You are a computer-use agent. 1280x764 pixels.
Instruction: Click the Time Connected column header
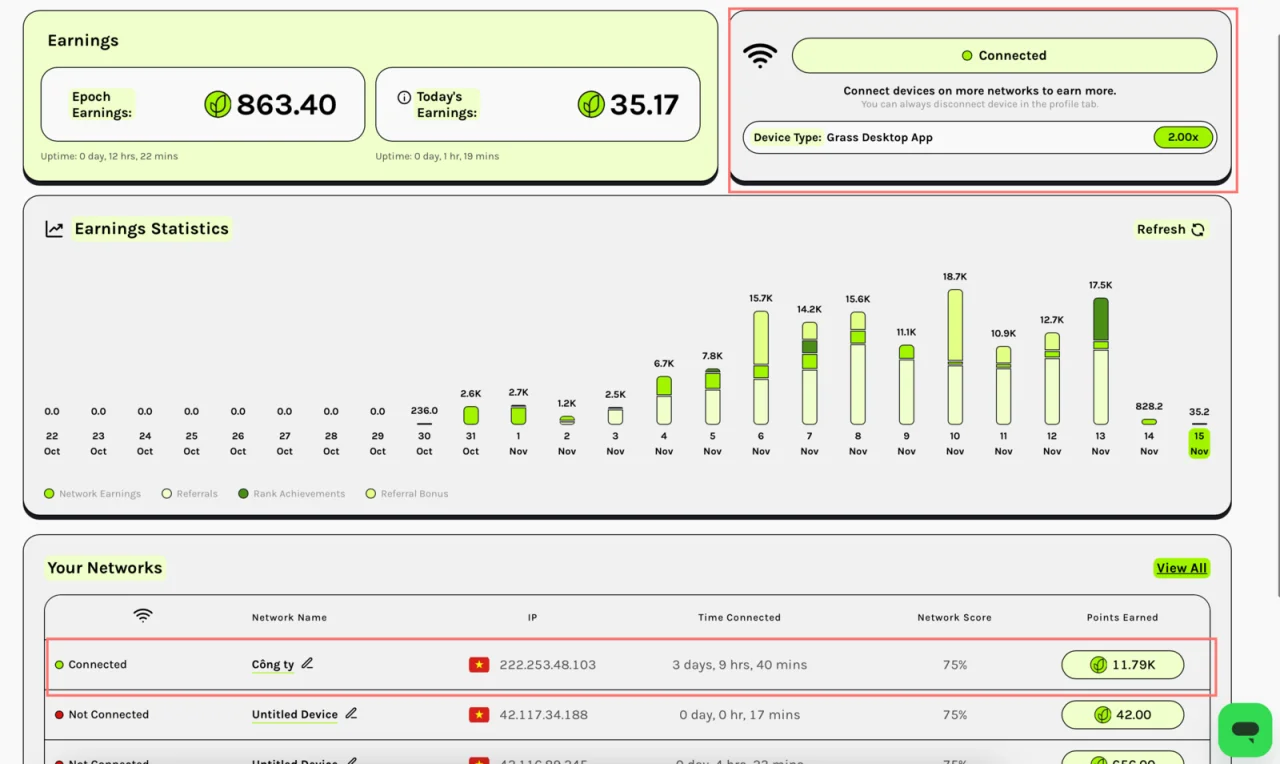[739, 617]
